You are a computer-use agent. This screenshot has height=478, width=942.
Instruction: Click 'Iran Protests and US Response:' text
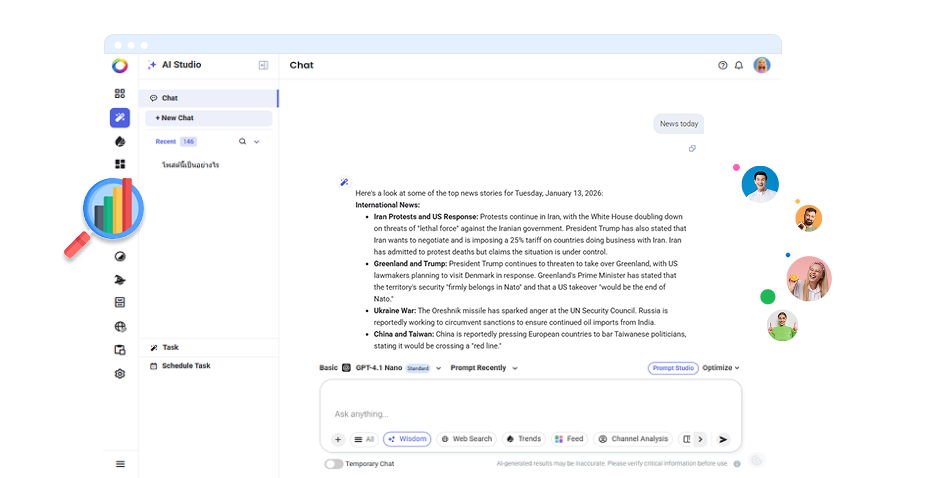pyautogui.click(x=426, y=217)
